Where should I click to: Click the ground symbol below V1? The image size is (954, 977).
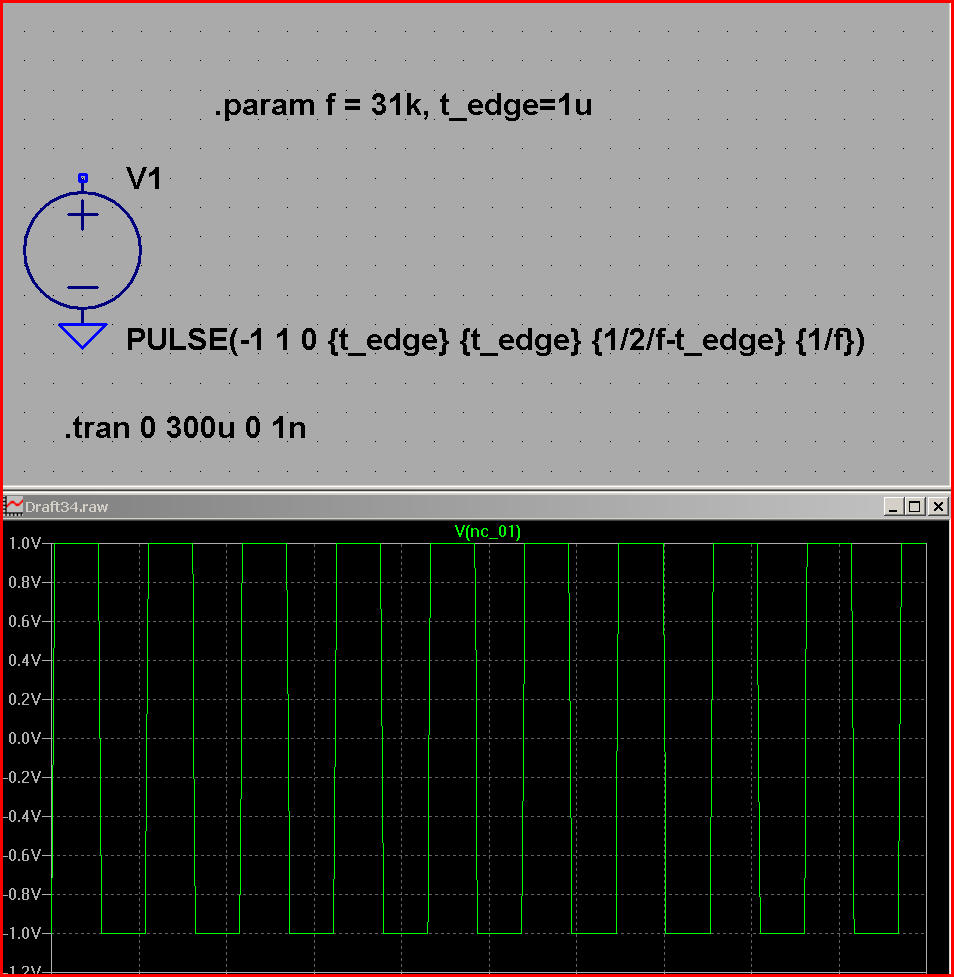[82, 336]
